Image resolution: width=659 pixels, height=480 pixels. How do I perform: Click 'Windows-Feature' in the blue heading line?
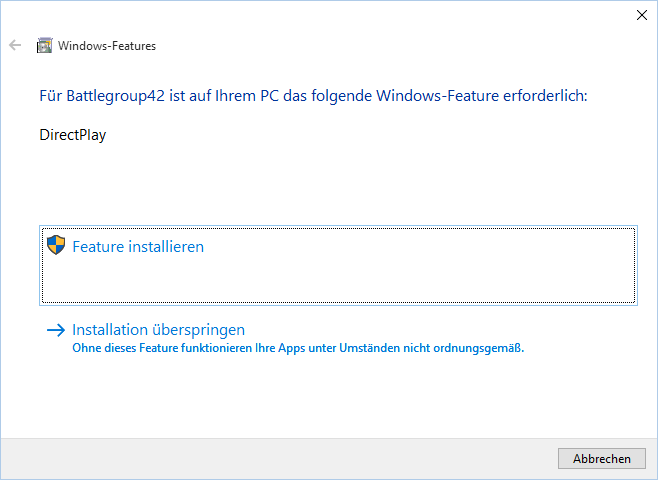click(437, 96)
